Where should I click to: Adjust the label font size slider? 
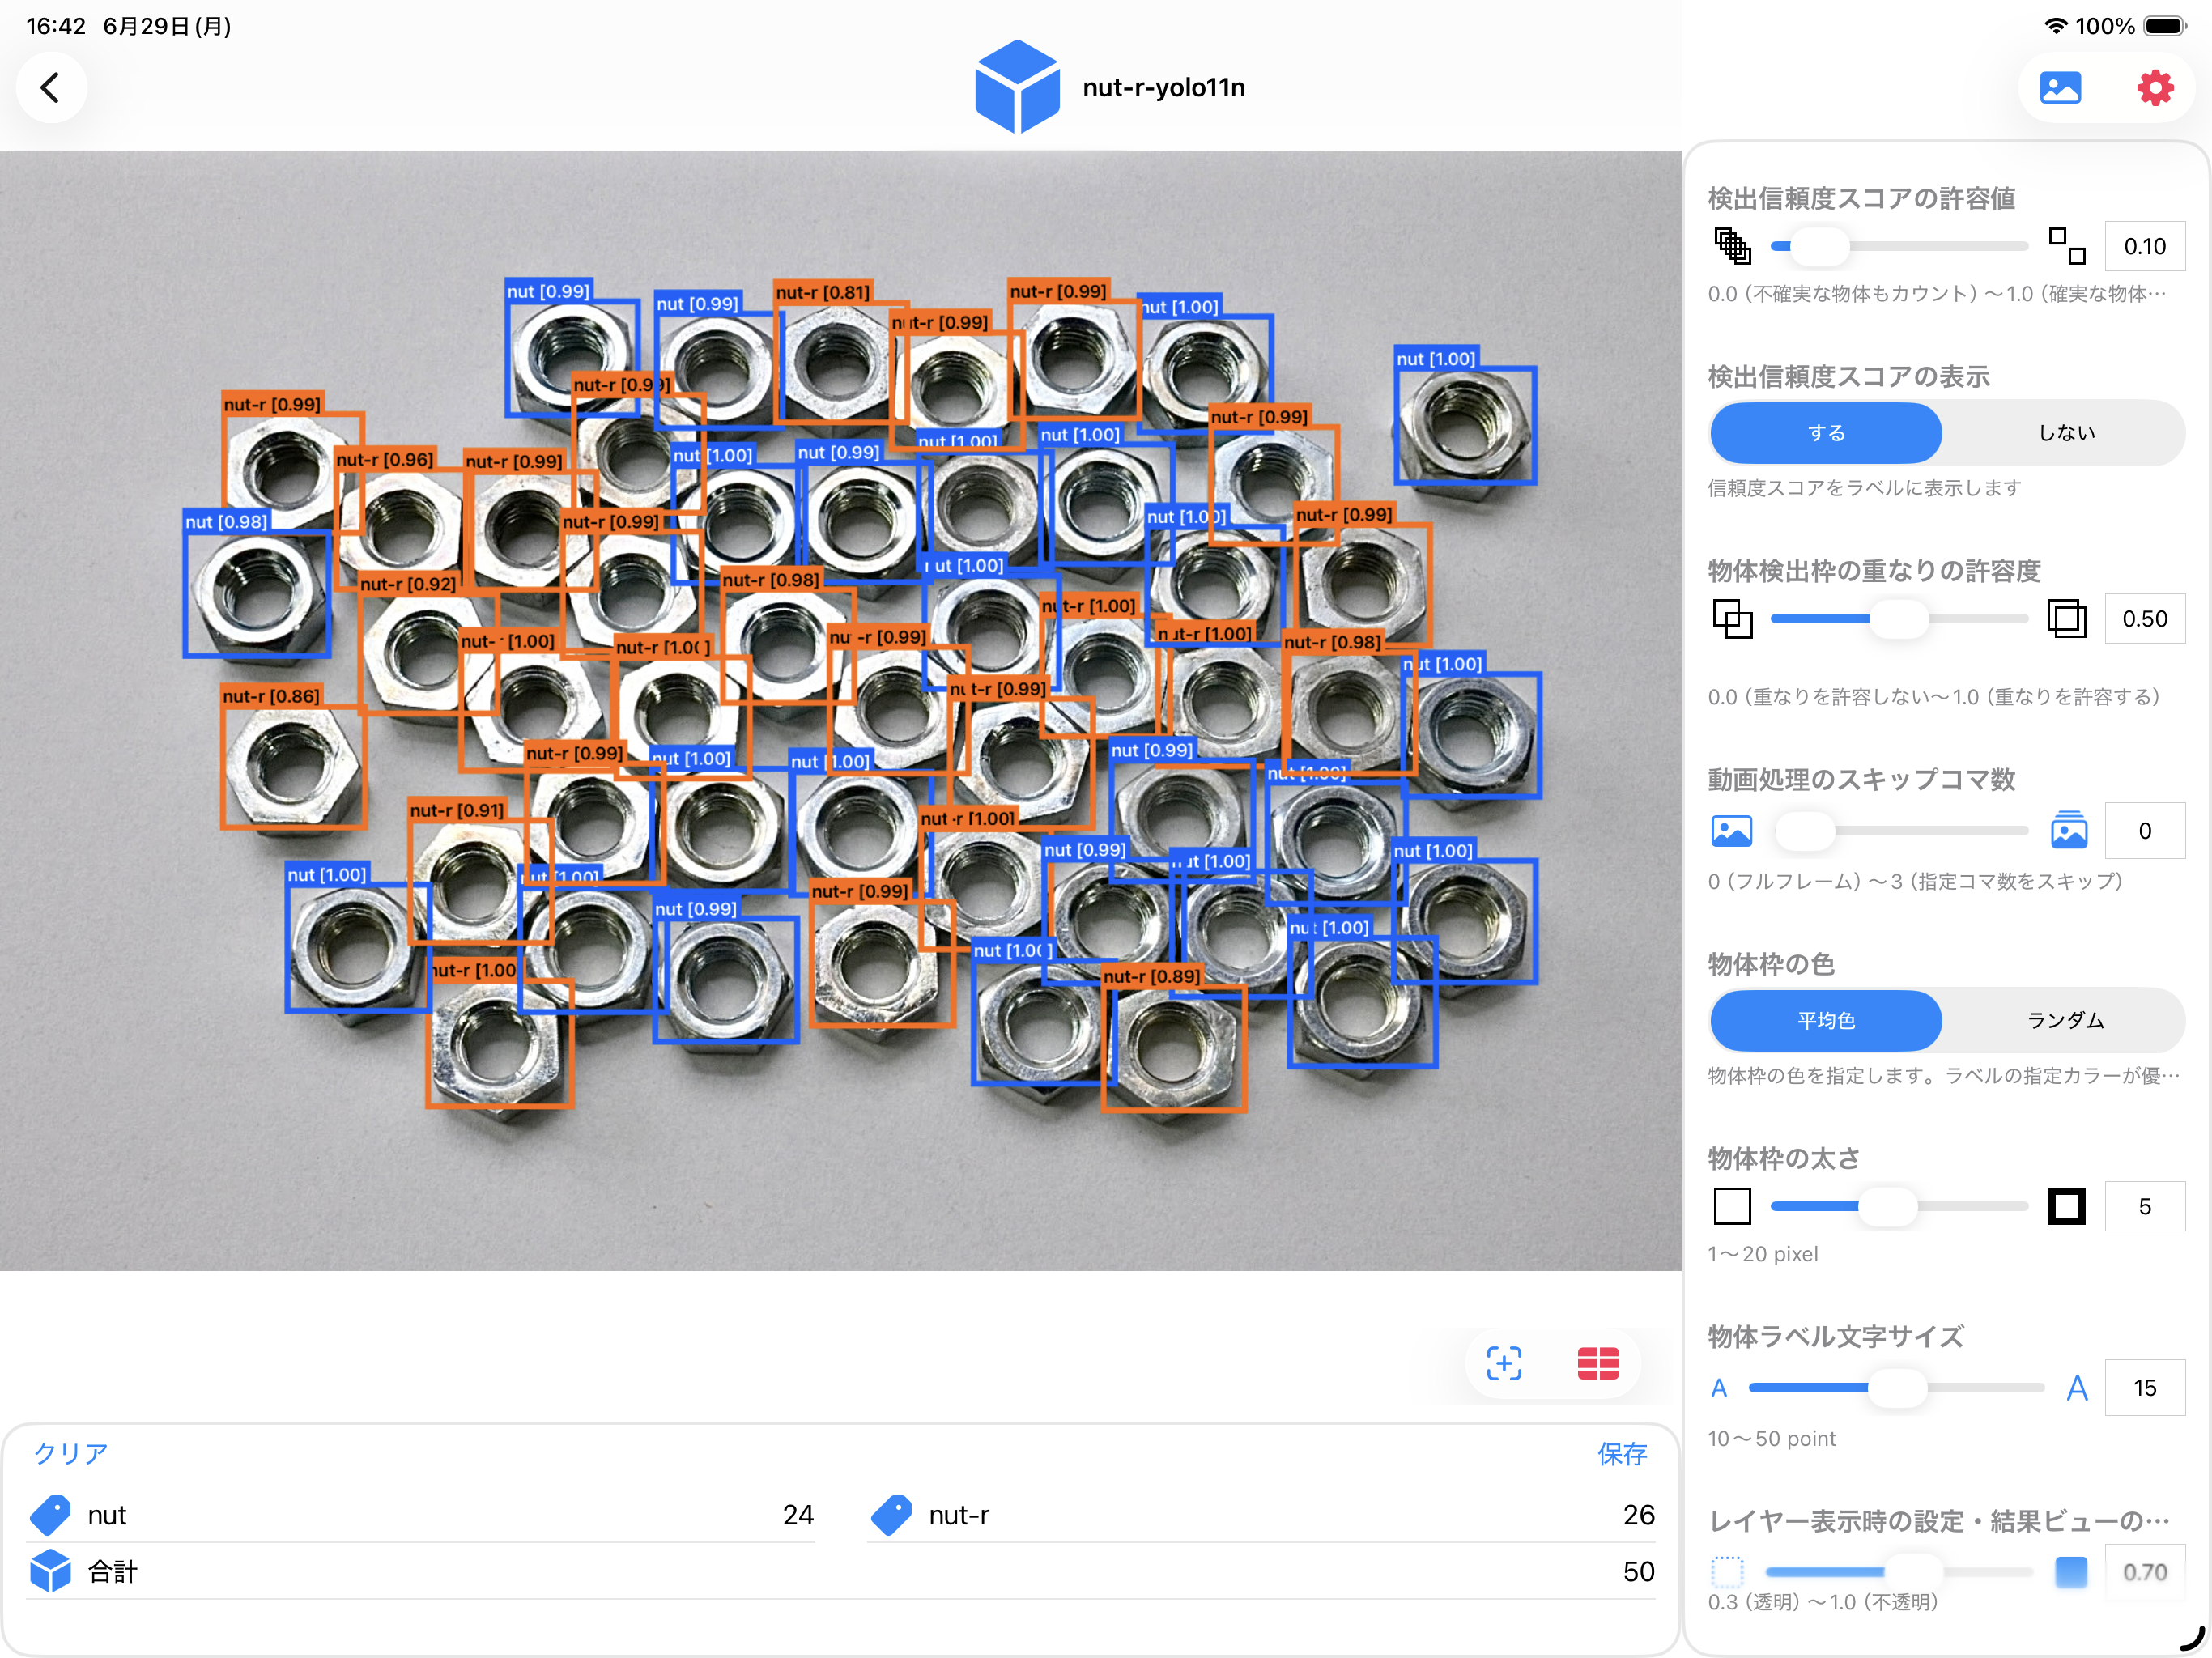click(x=1897, y=1388)
